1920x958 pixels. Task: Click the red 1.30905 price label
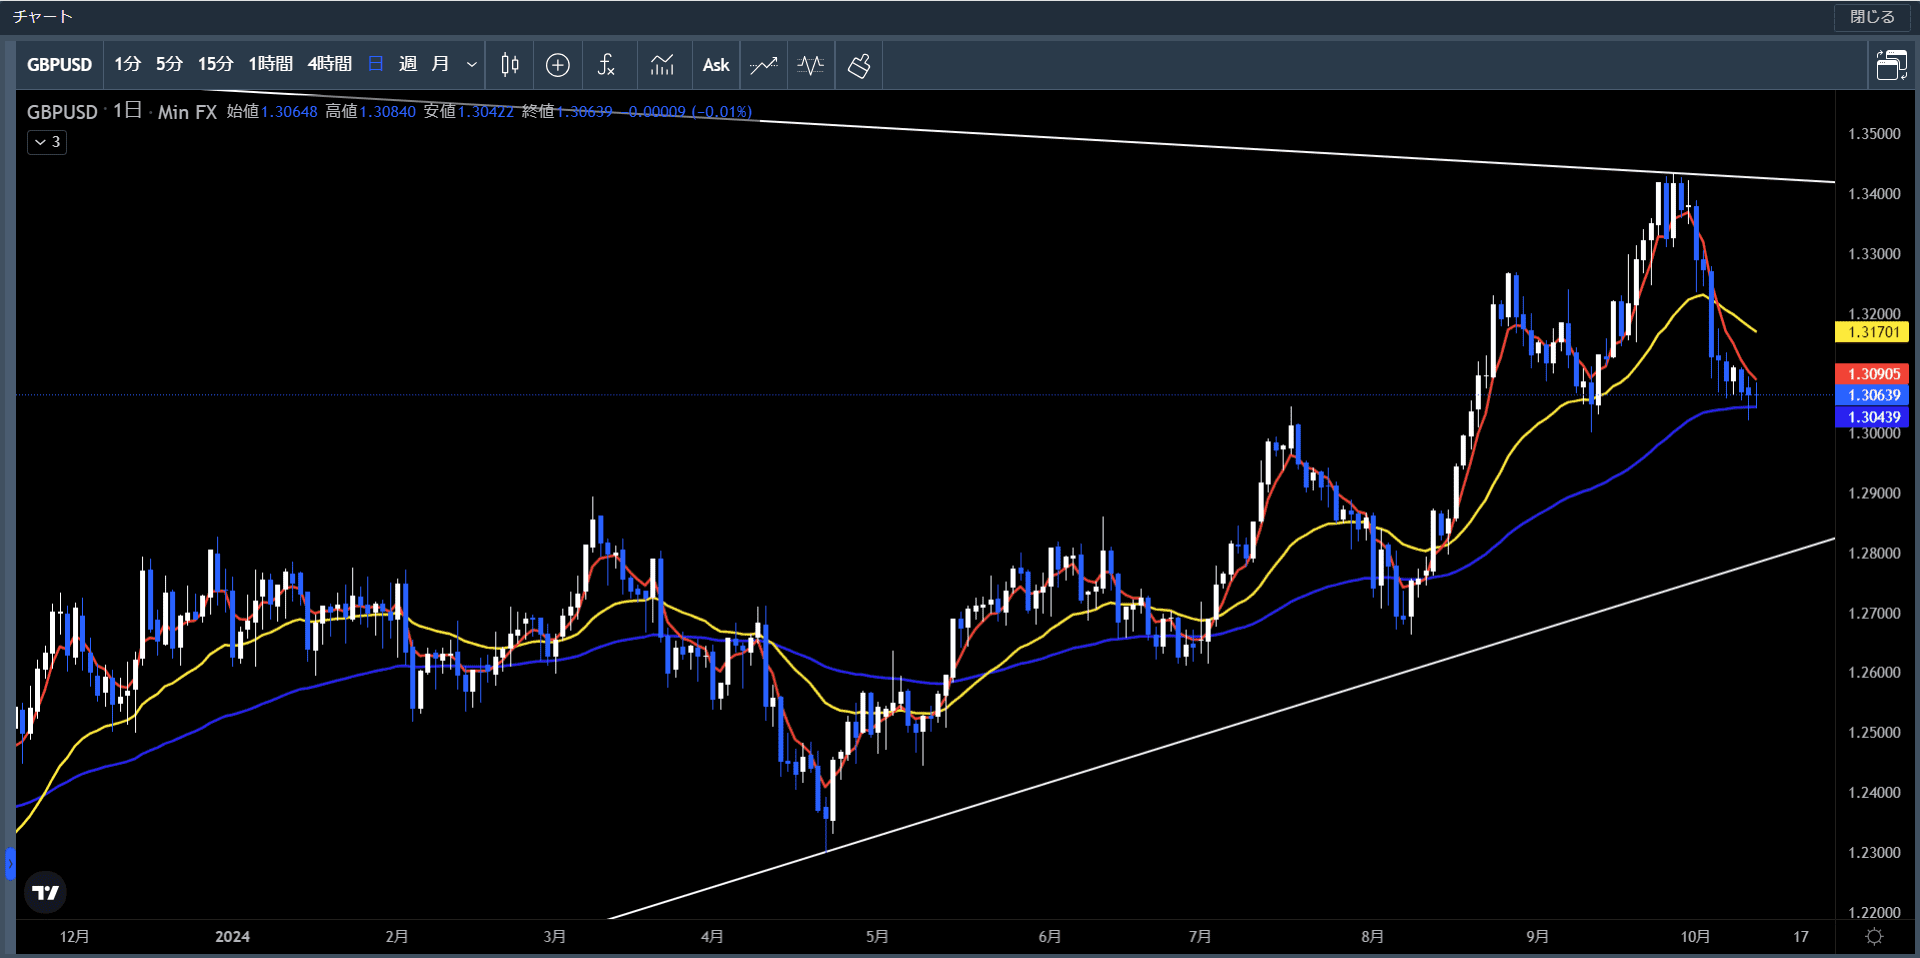coord(1872,374)
